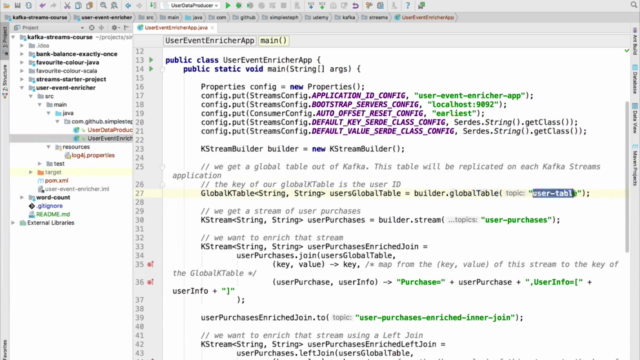This screenshot has height=360, width=640.
Task: Open Project panel settings gear
Action: point(115,28)
